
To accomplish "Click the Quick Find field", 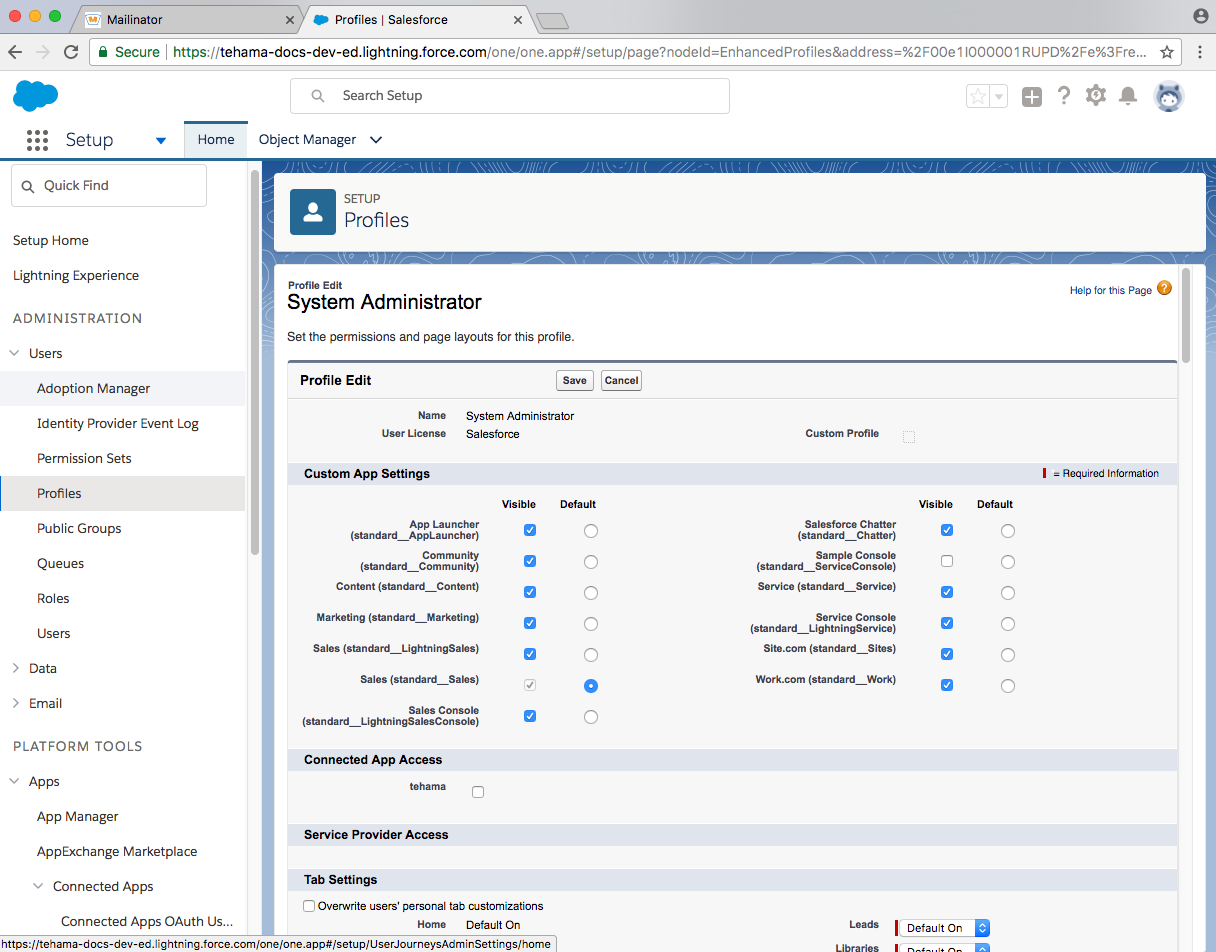I will [109, 186].
